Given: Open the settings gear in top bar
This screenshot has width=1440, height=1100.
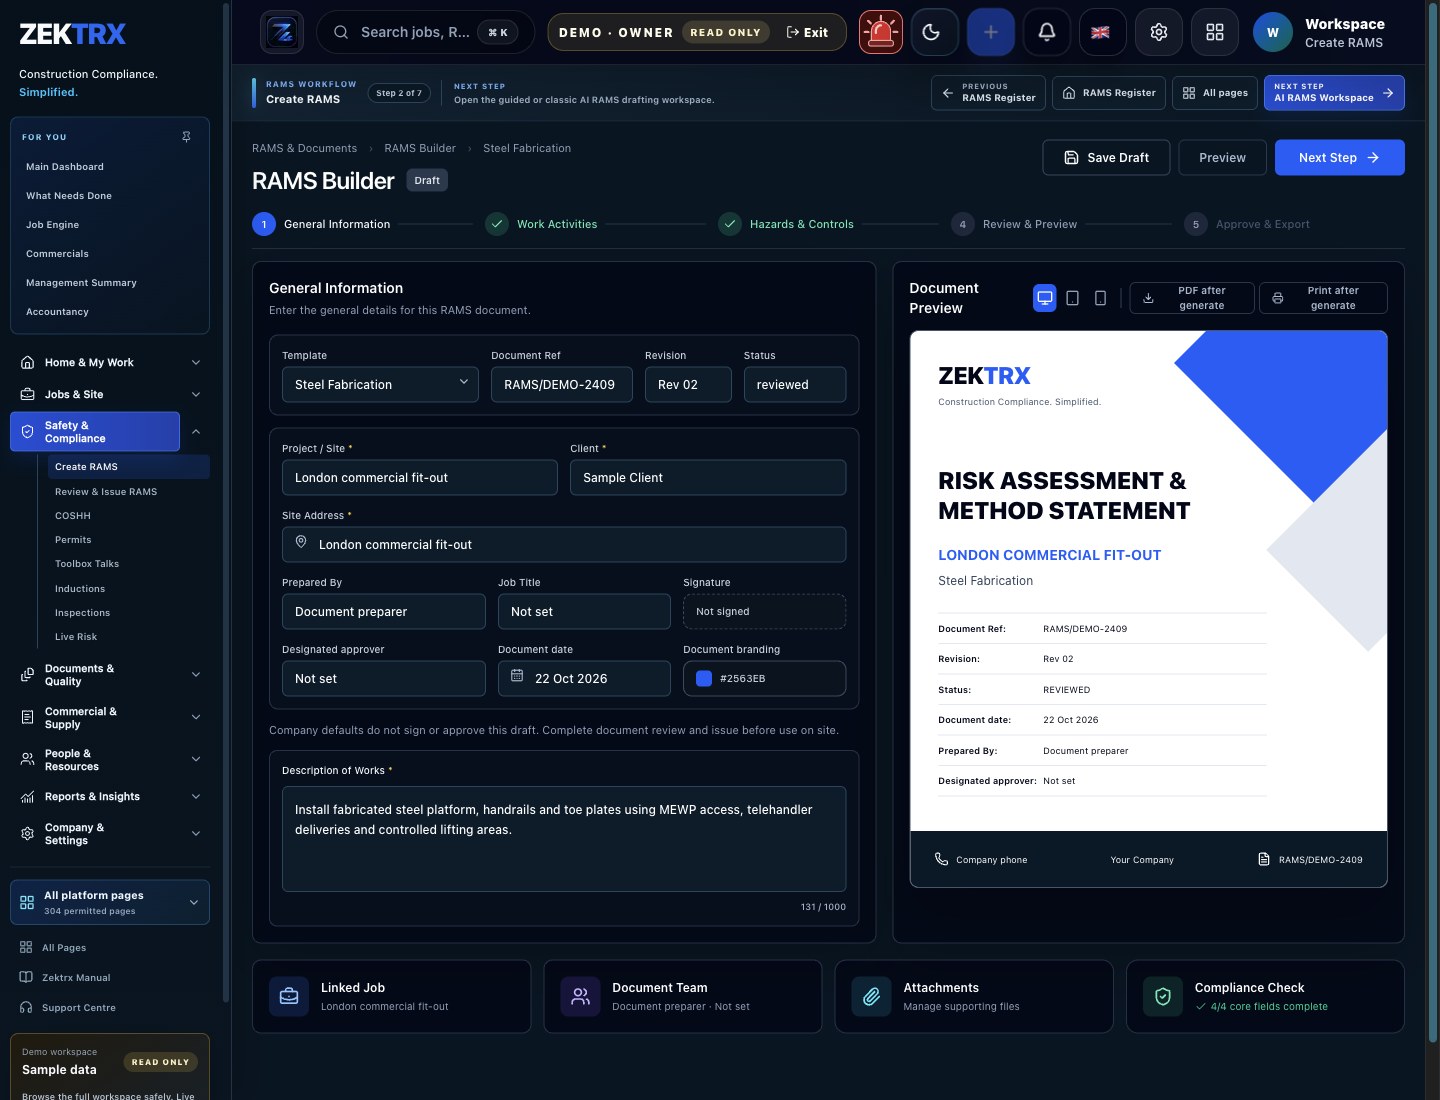Looking at the screenshot, I should coord(1158,32).
